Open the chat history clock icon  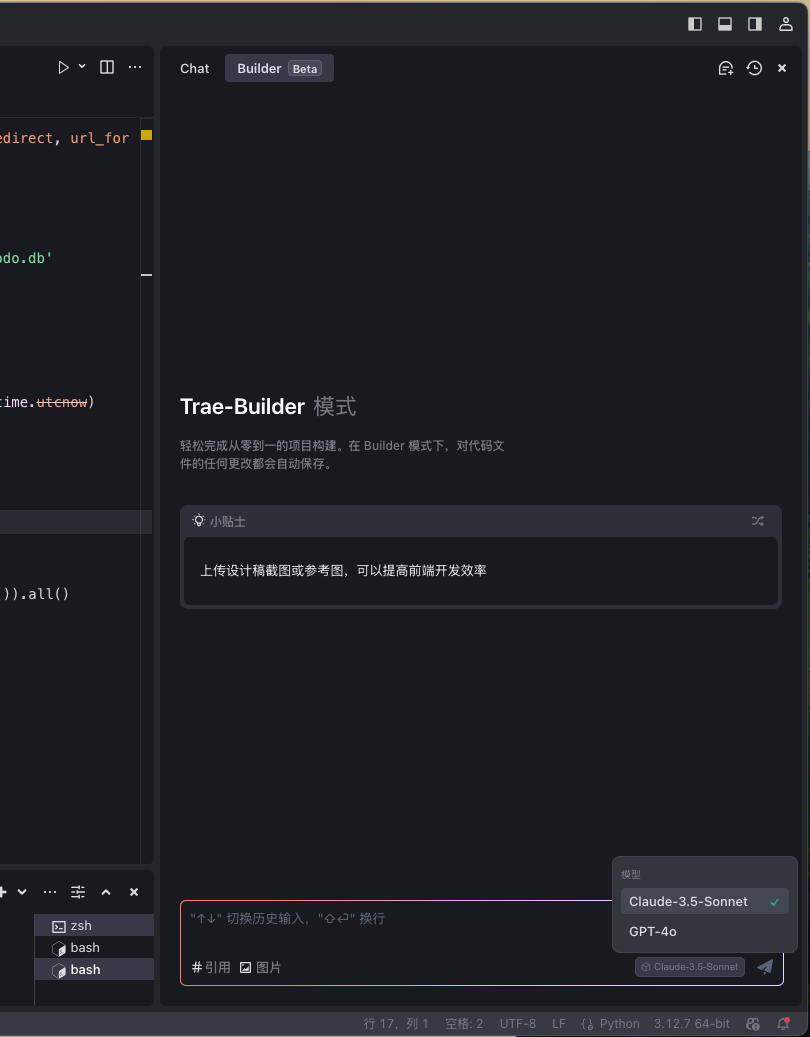(754, 68)
